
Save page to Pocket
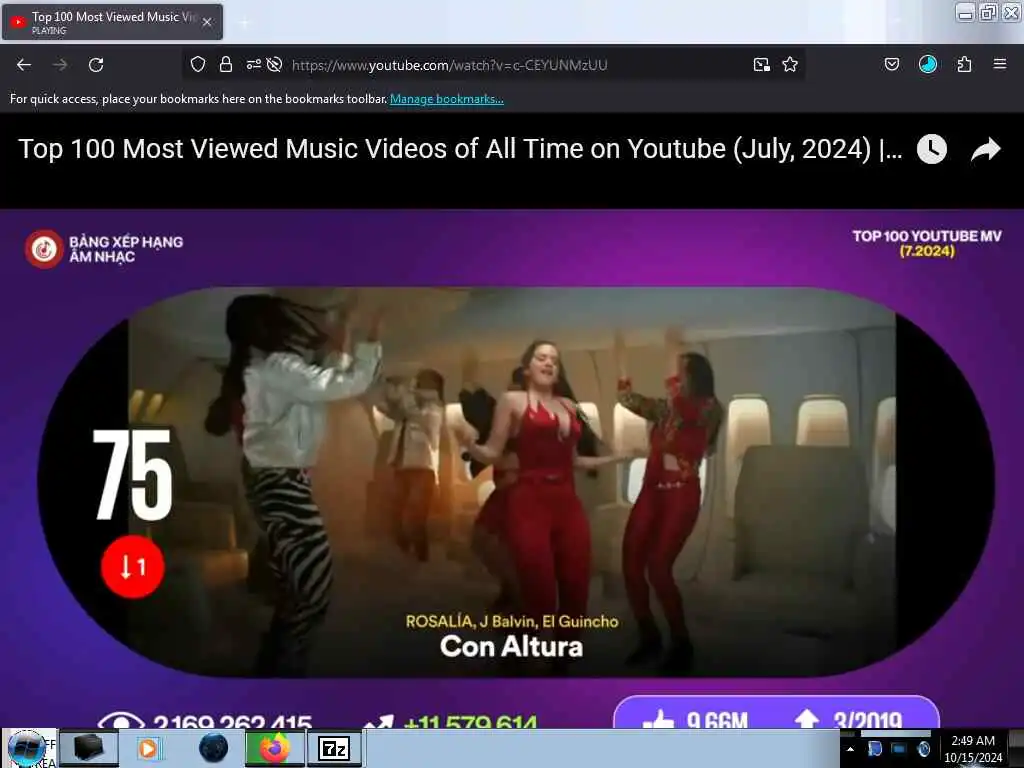pyautogui.click(x=892, y=64)
